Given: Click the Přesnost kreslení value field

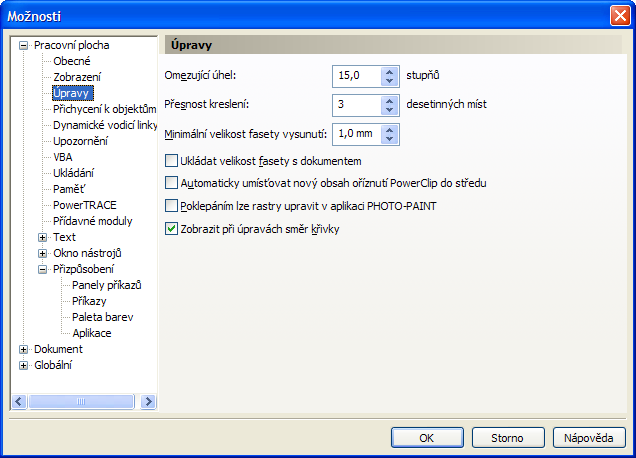Looking at the screenshot, I should [x=357, y=105].
